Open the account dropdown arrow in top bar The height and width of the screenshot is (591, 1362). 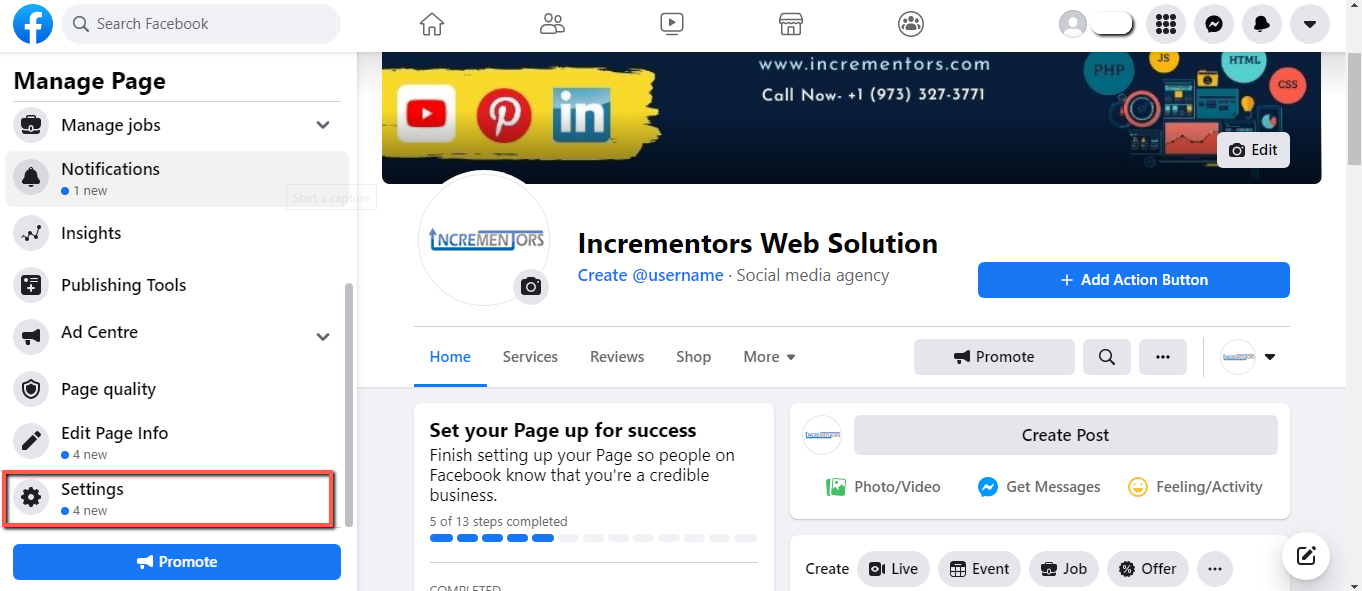(1309, 24)
